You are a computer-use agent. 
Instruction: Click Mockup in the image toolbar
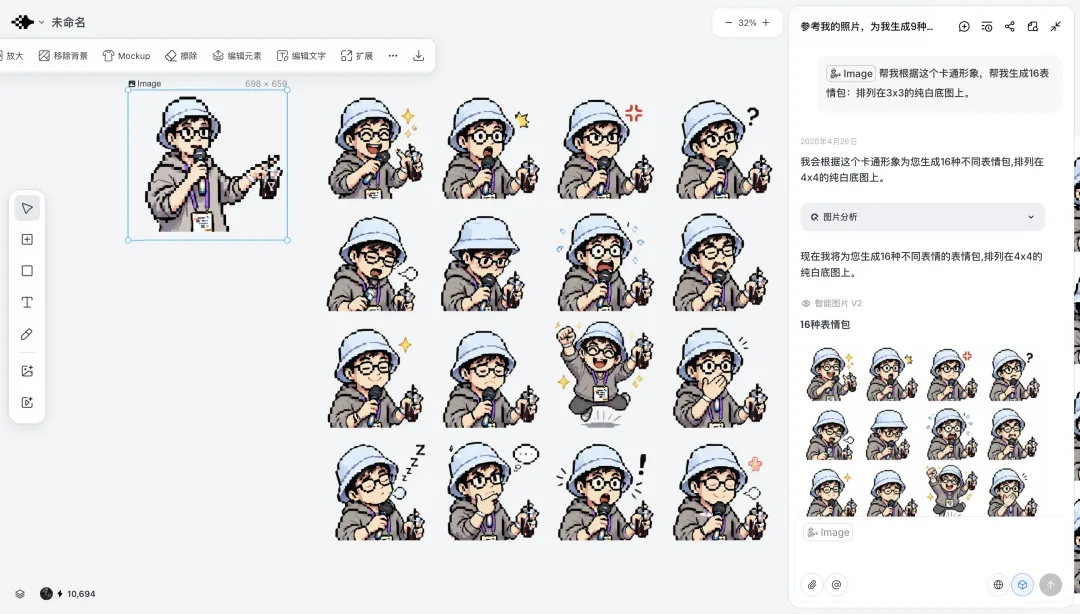click(126, 56)
